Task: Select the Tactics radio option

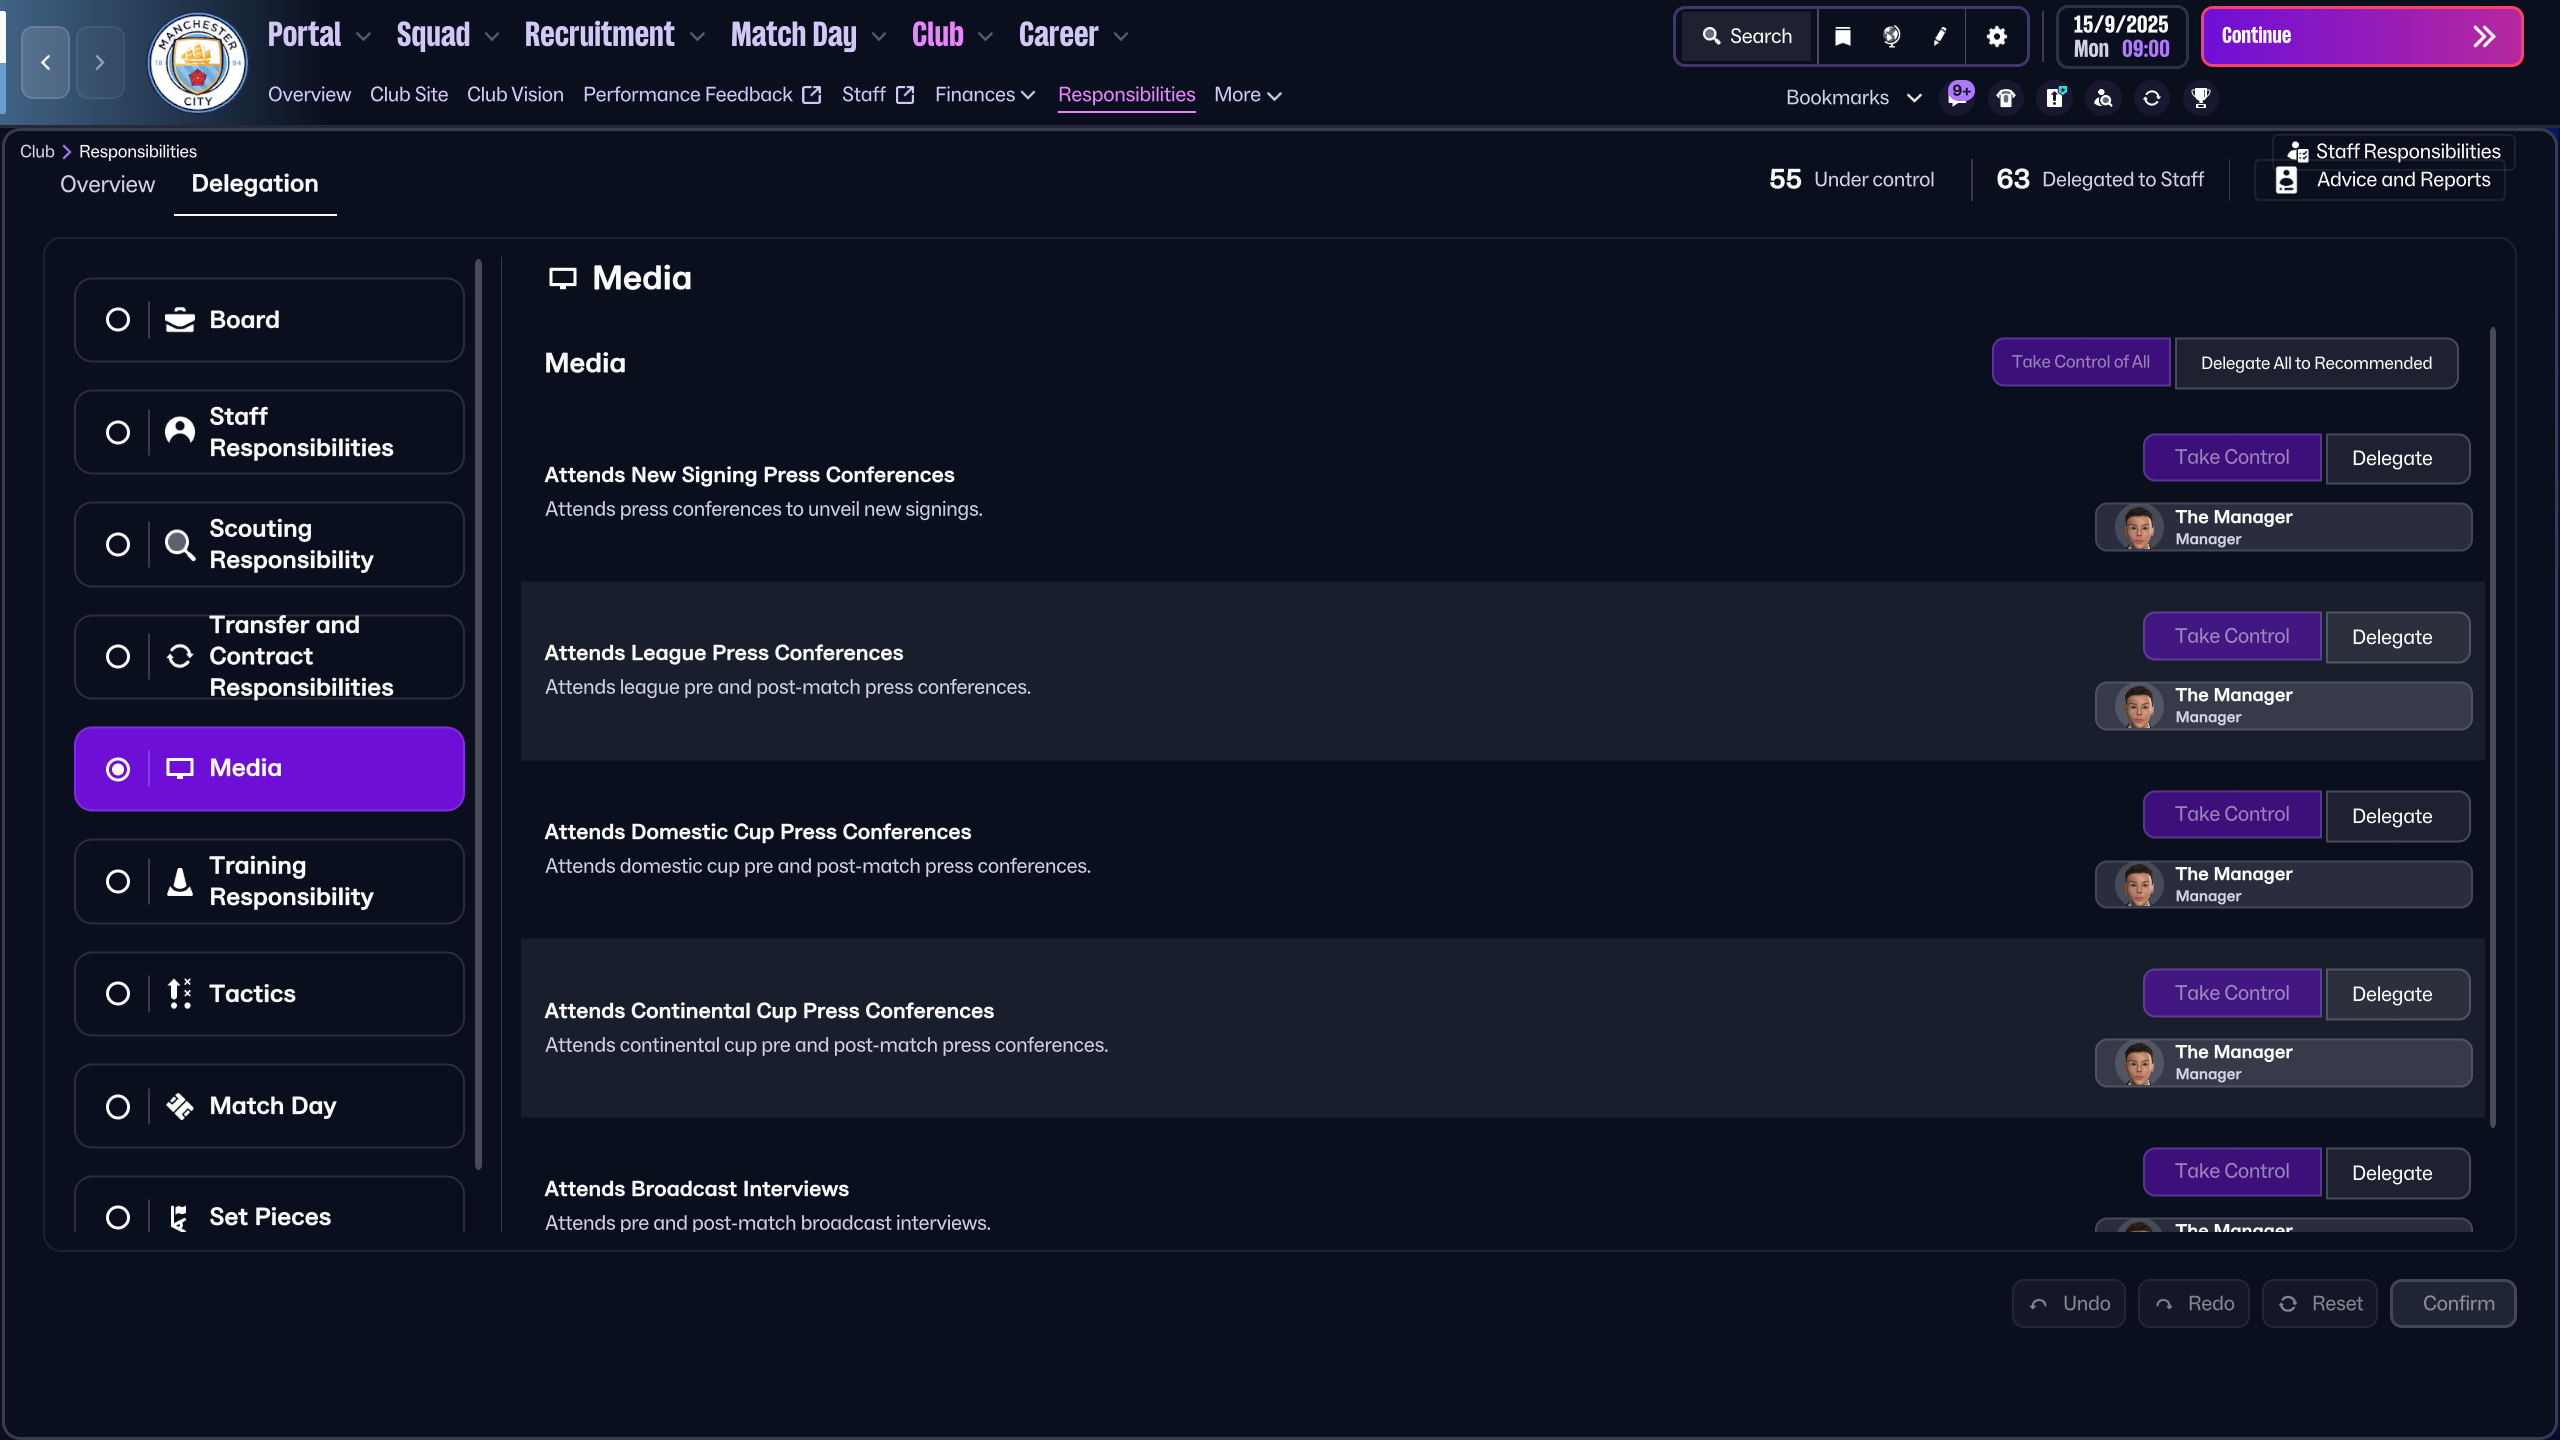Action: click(x=118, y=994)
